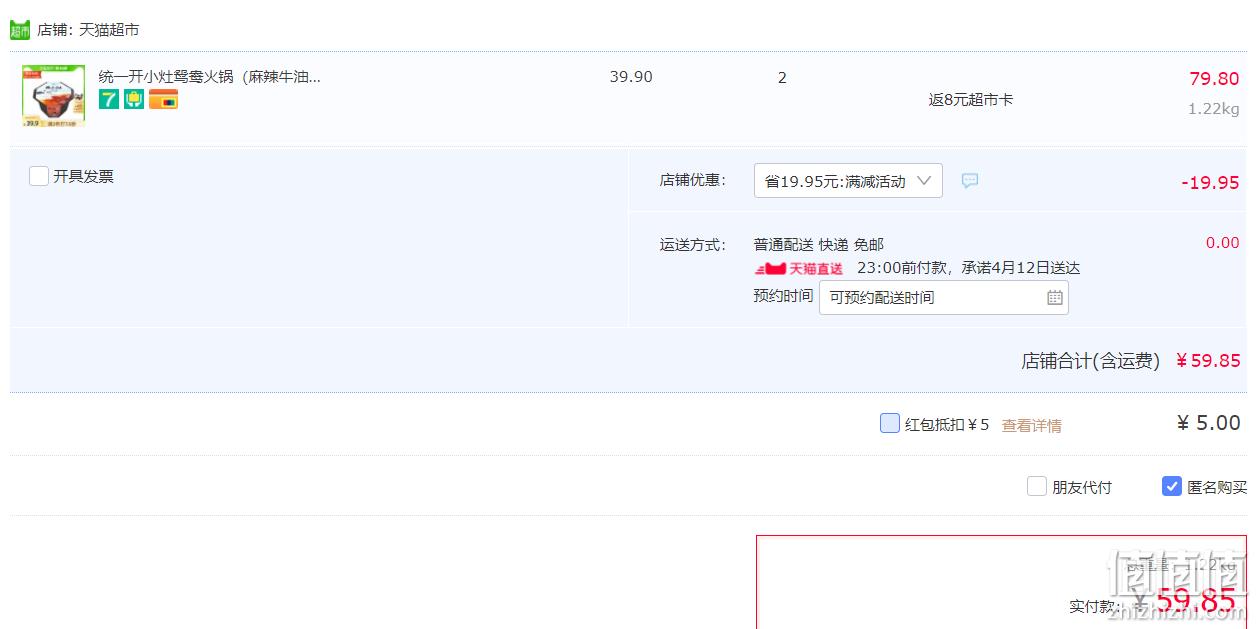Open the hotpot product thumbnail image
1257x629 pixels.
coord(53,96)
